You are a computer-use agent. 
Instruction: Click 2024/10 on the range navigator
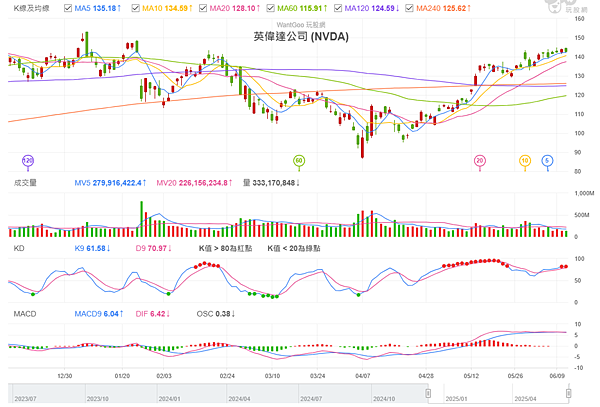(x=384, y=399)
